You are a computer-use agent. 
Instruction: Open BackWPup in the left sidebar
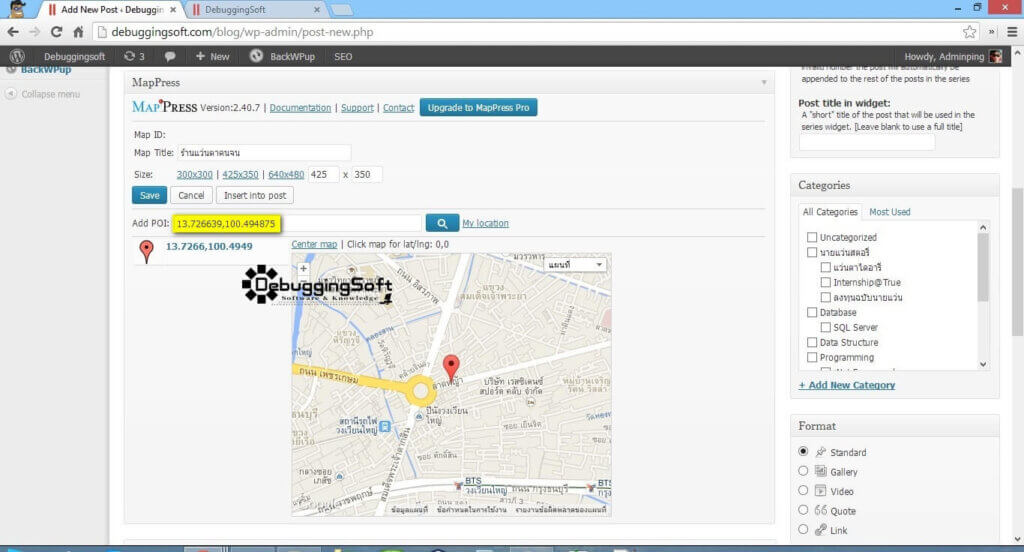coord(46,69)
